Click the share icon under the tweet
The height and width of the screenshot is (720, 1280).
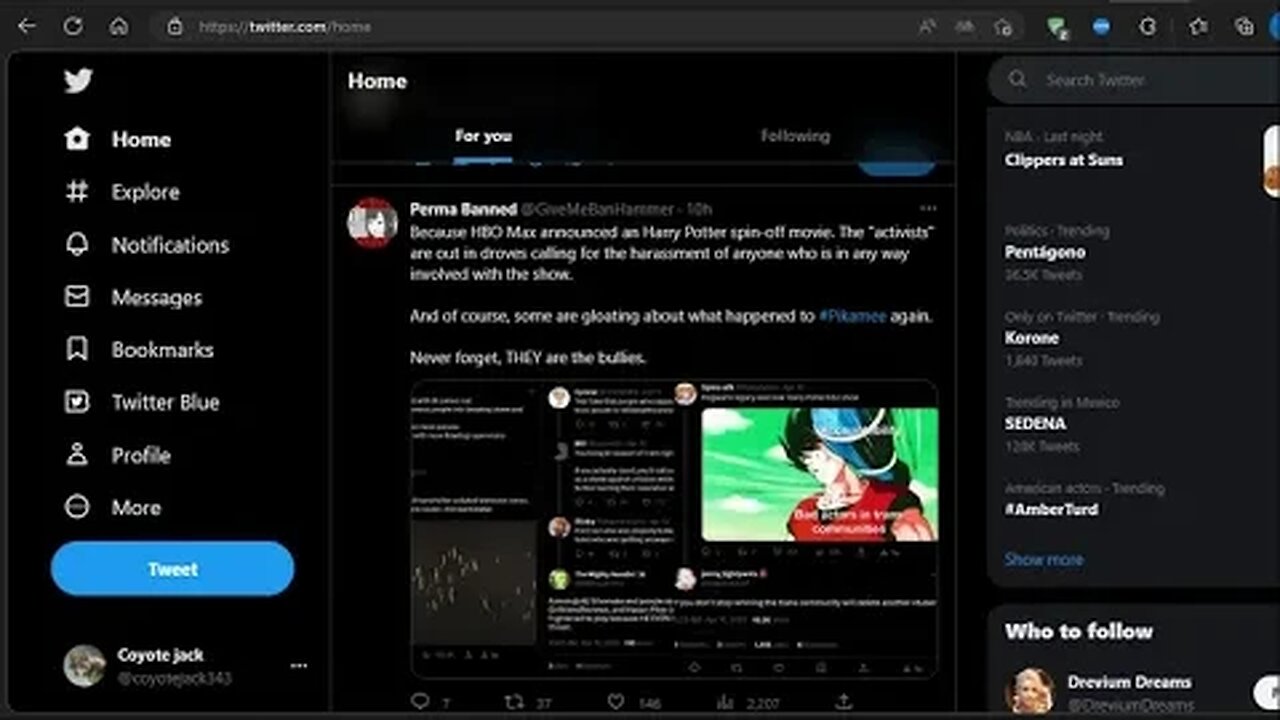[x=843, y=702]
